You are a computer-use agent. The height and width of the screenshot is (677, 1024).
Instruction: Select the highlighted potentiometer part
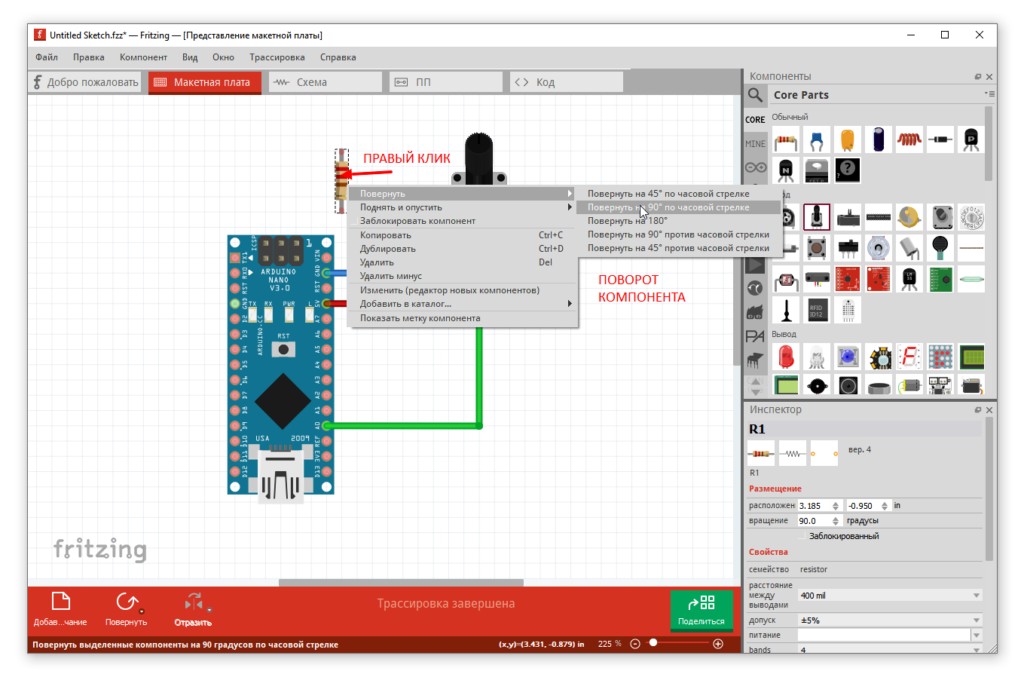[x=816, y=217]
